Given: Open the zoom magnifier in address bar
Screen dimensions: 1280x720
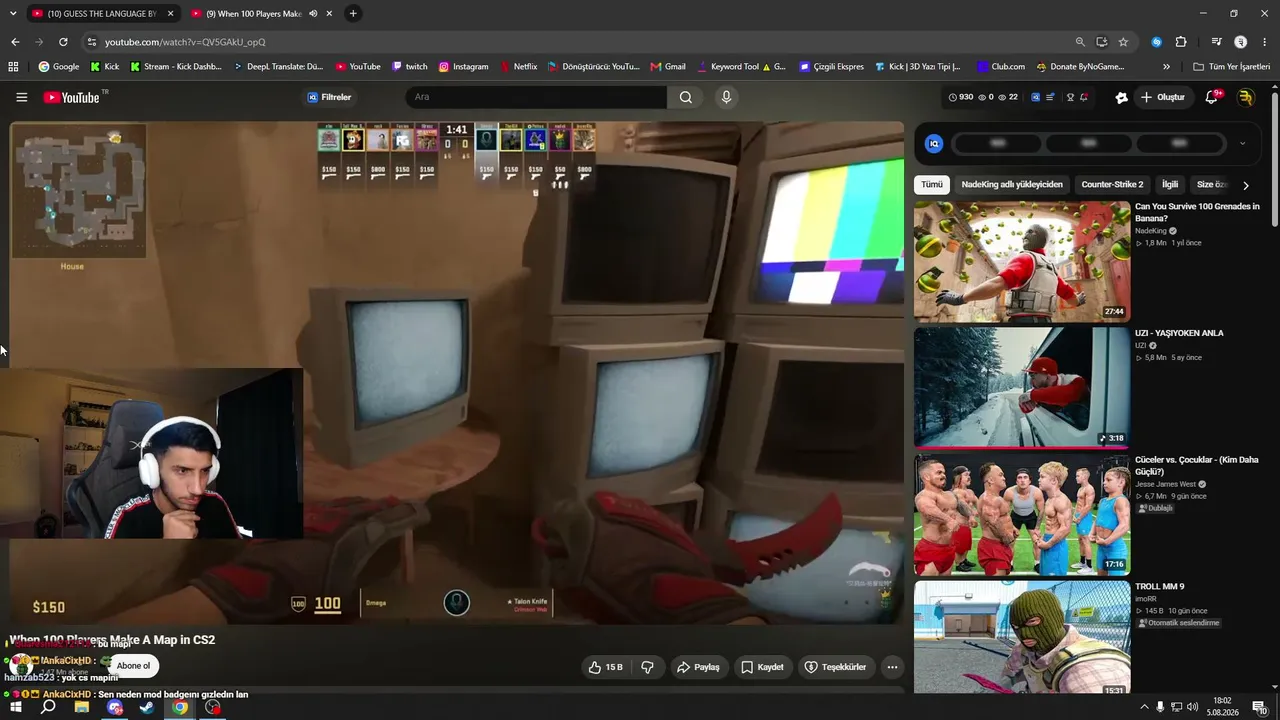Looking at the screenshot, I should [1080, 42].
